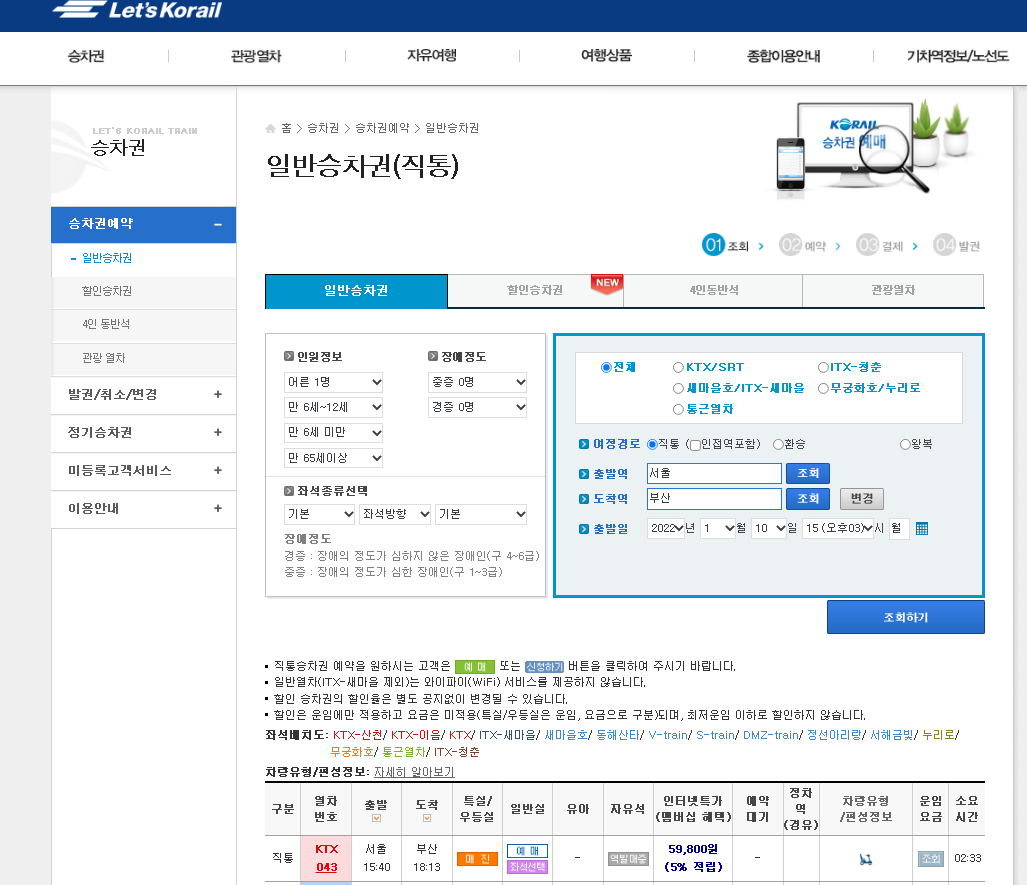
Task: Click the Let's Korail logo
Action: (x=138, y=9)
